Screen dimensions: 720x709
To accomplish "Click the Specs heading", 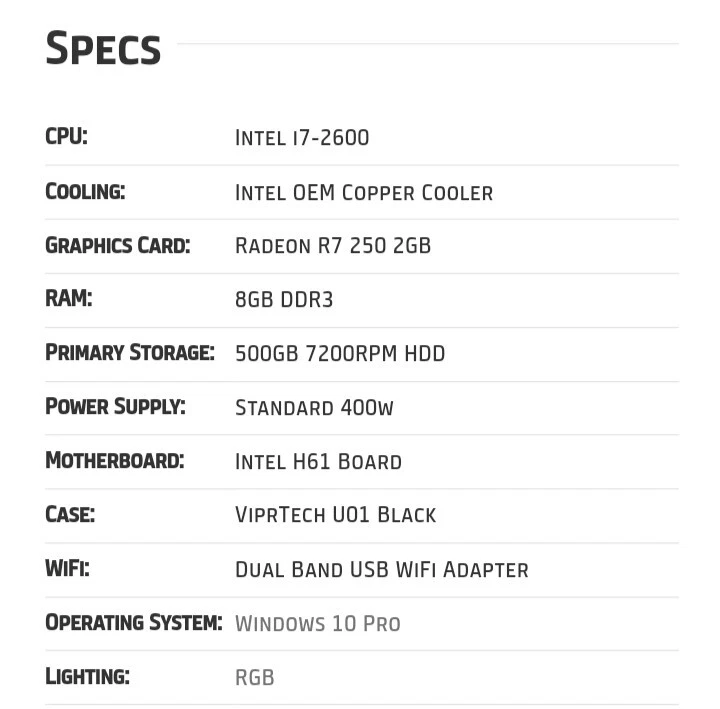I will click(x=103, y=49).
